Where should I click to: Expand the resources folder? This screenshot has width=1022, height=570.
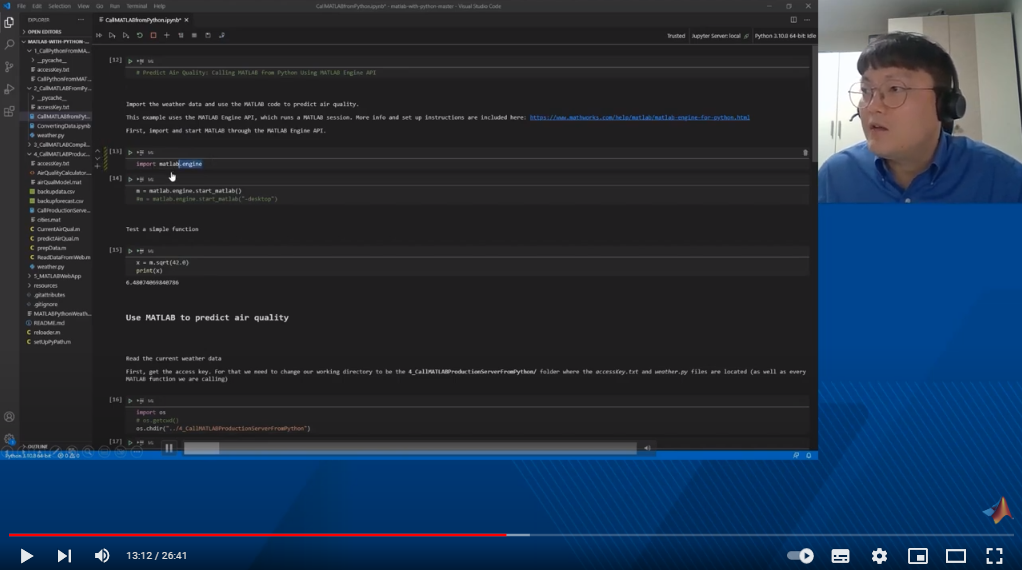click(42, 285)
